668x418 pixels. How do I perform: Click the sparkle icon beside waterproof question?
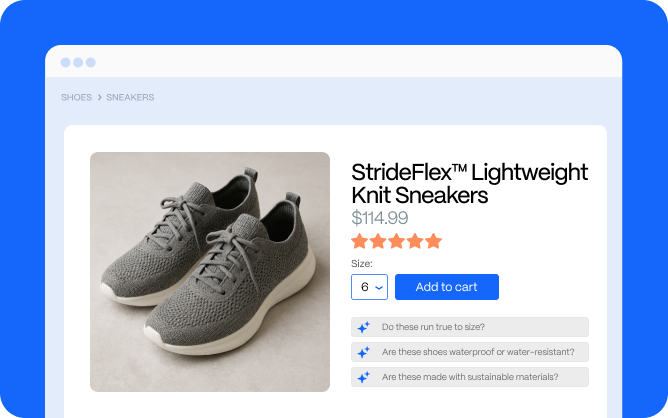tap(363, 352)
